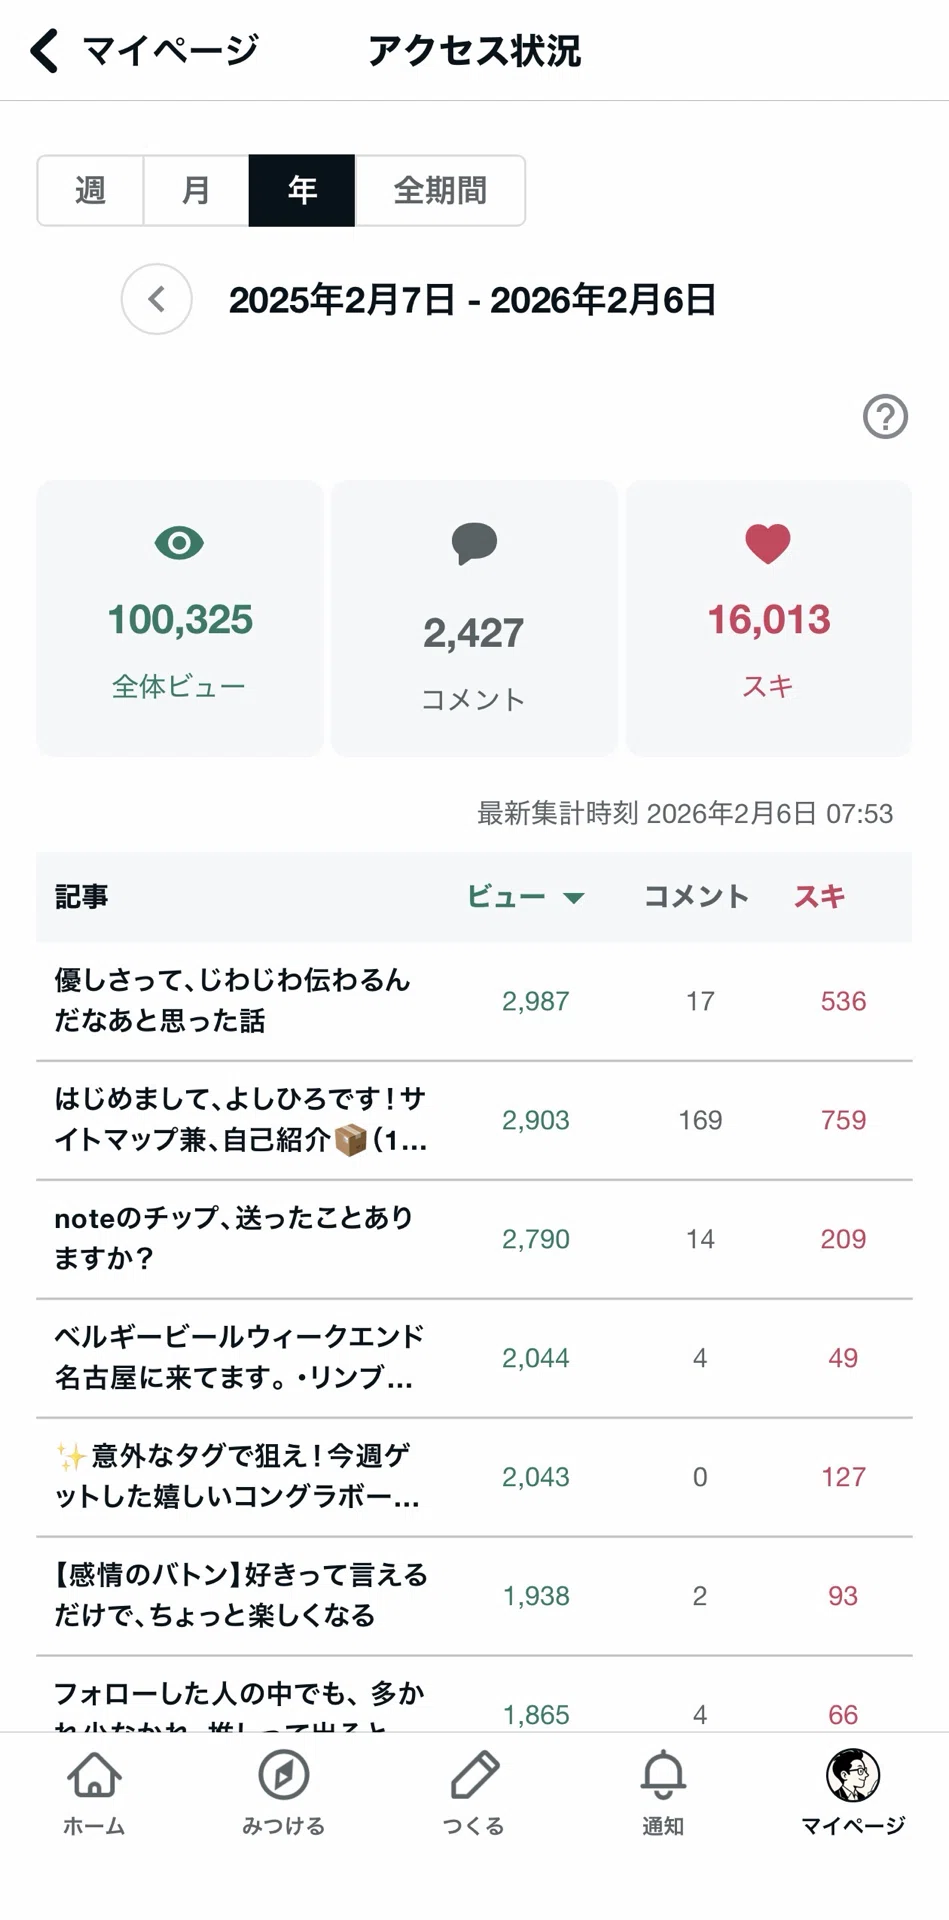Tap the スキ heart card

click(768, 618)
